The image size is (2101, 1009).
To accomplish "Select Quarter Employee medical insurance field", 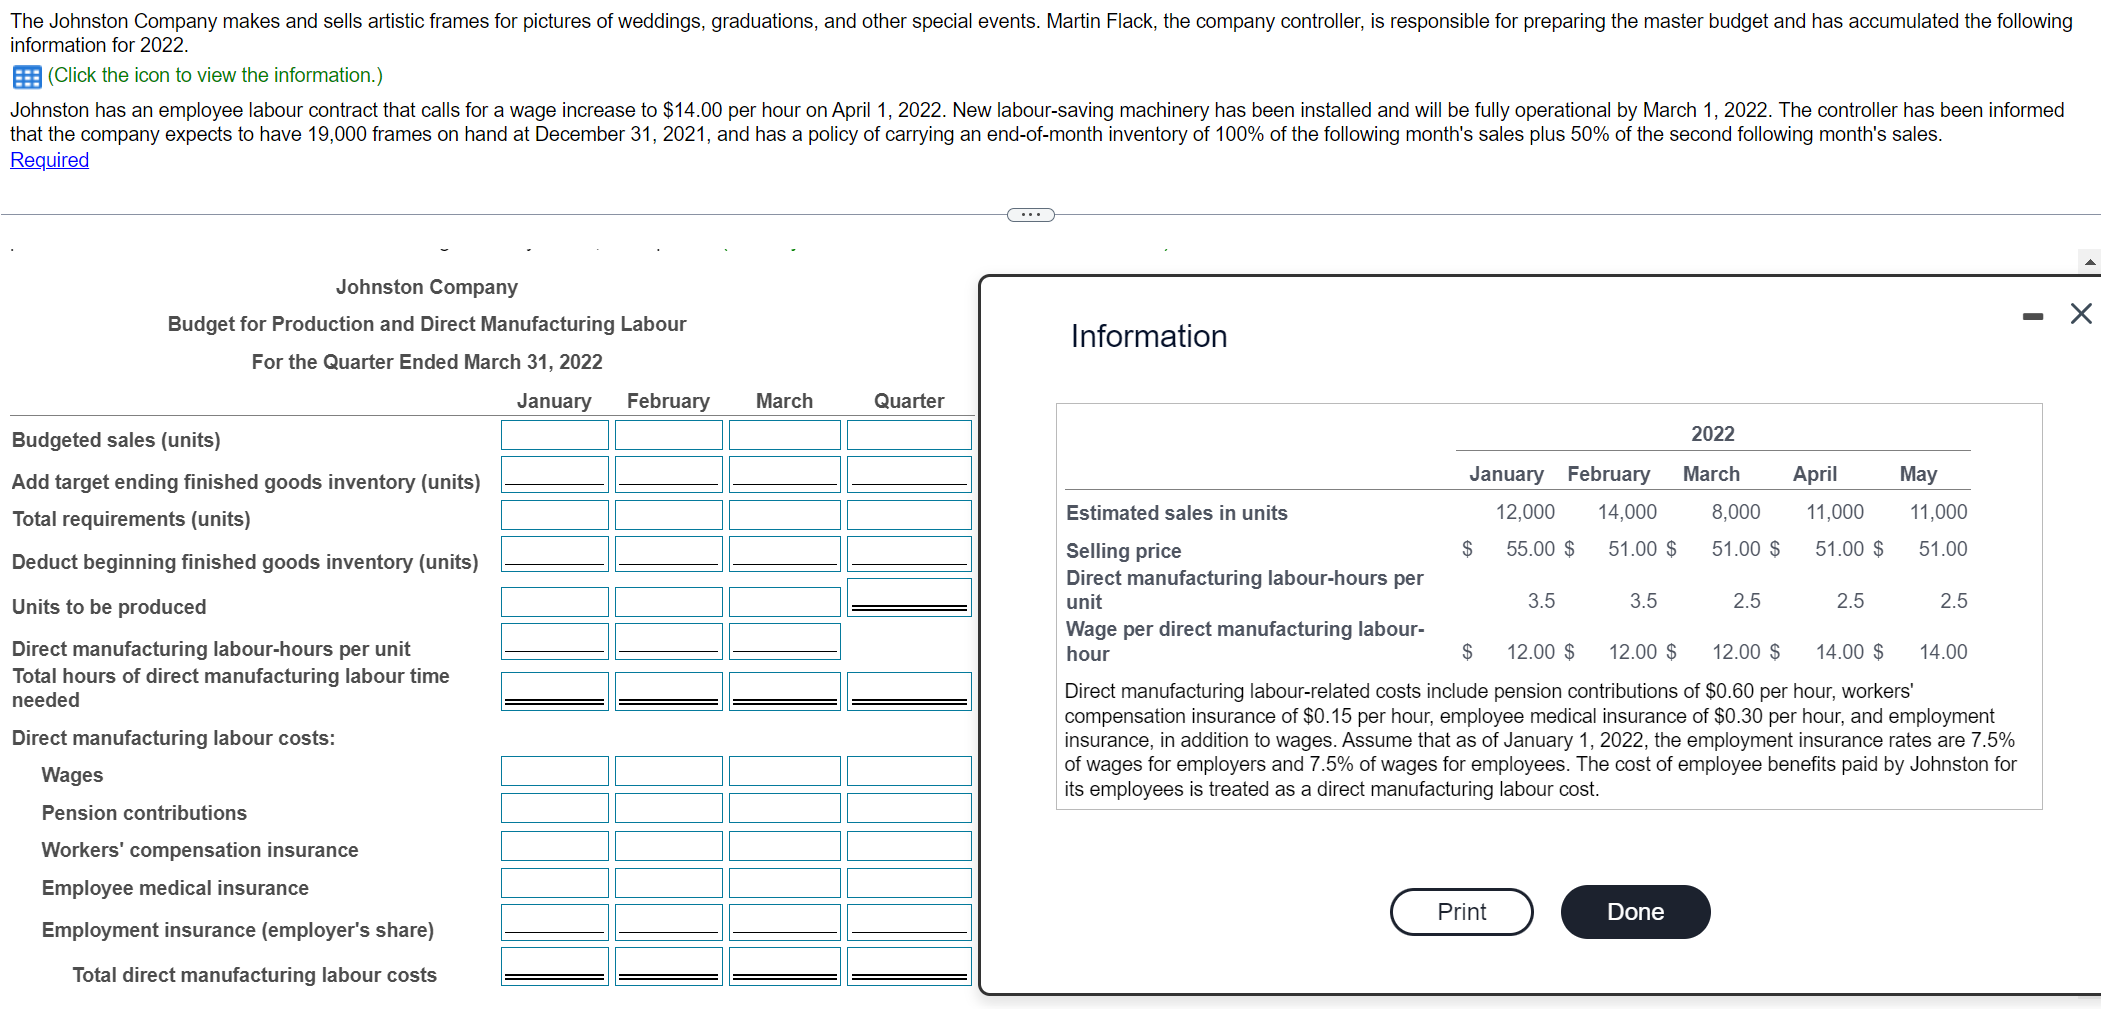I will (909, 883).
